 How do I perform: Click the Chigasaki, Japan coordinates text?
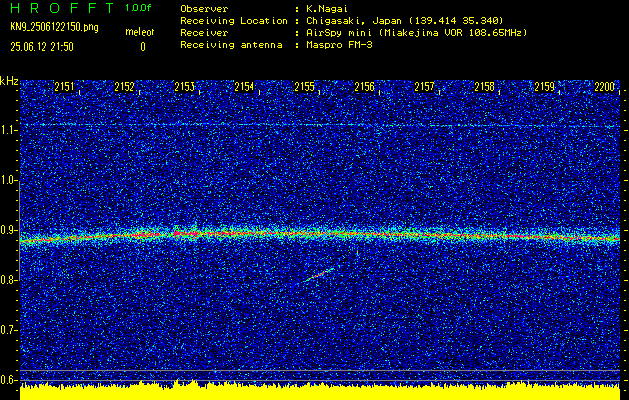(x=404, y=21)
